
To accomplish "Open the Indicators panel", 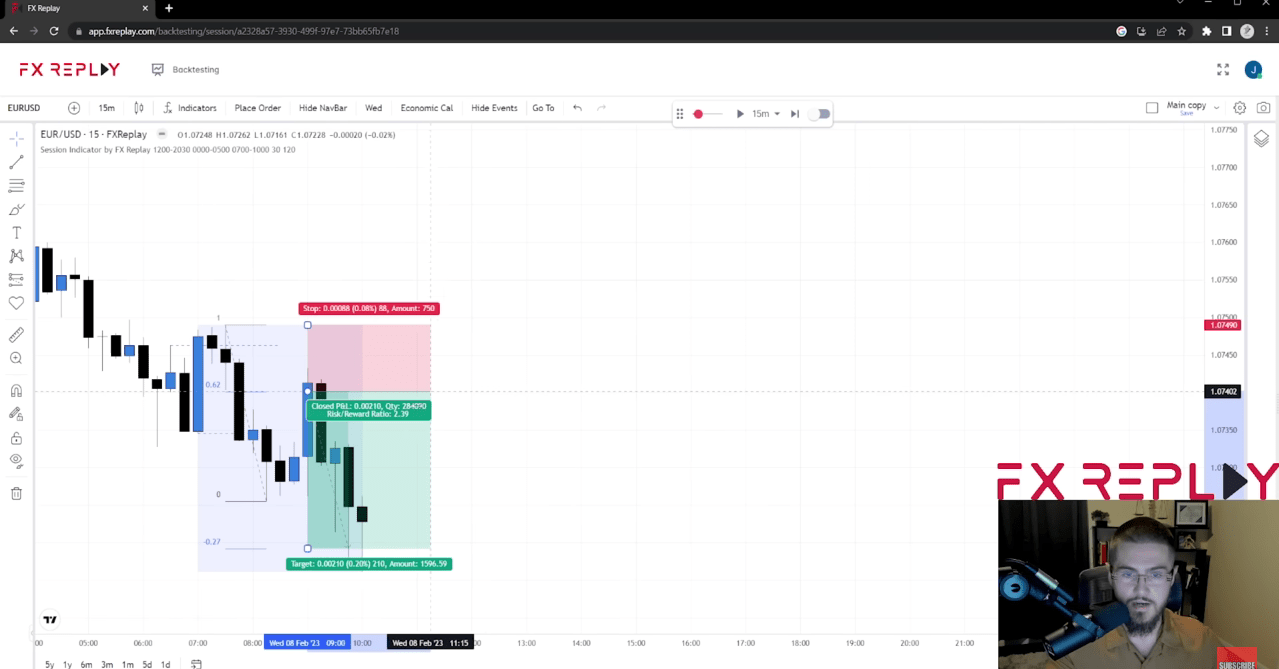I will [189, 108].
